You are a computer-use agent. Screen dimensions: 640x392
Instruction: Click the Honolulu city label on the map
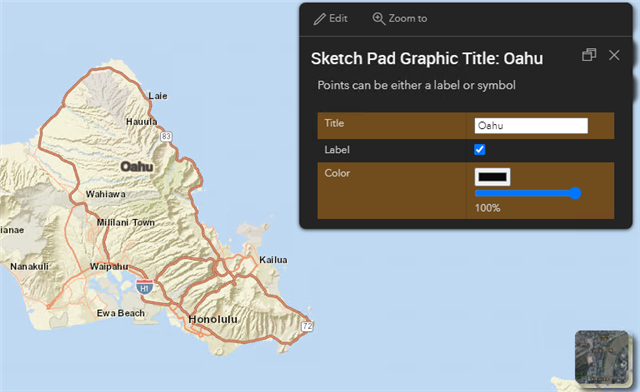click(213, 319)
